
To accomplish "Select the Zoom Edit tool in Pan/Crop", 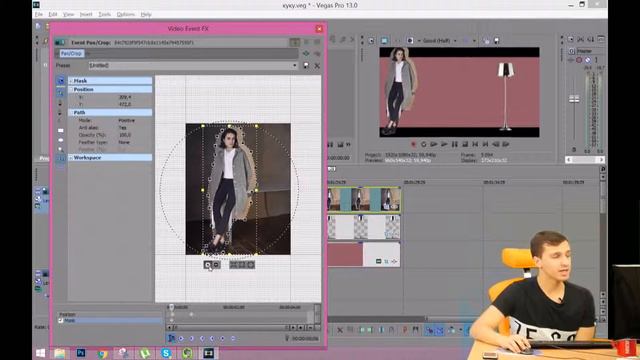I will pos(60,149).
